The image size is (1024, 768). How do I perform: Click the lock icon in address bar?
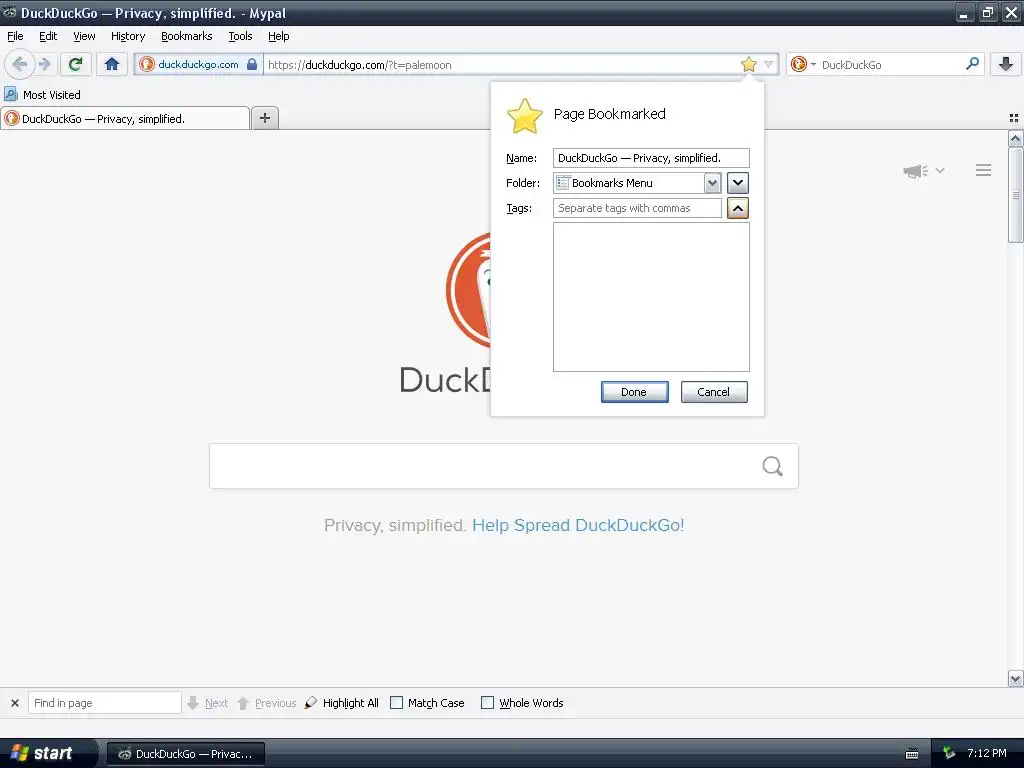click(x=251, y=64)
